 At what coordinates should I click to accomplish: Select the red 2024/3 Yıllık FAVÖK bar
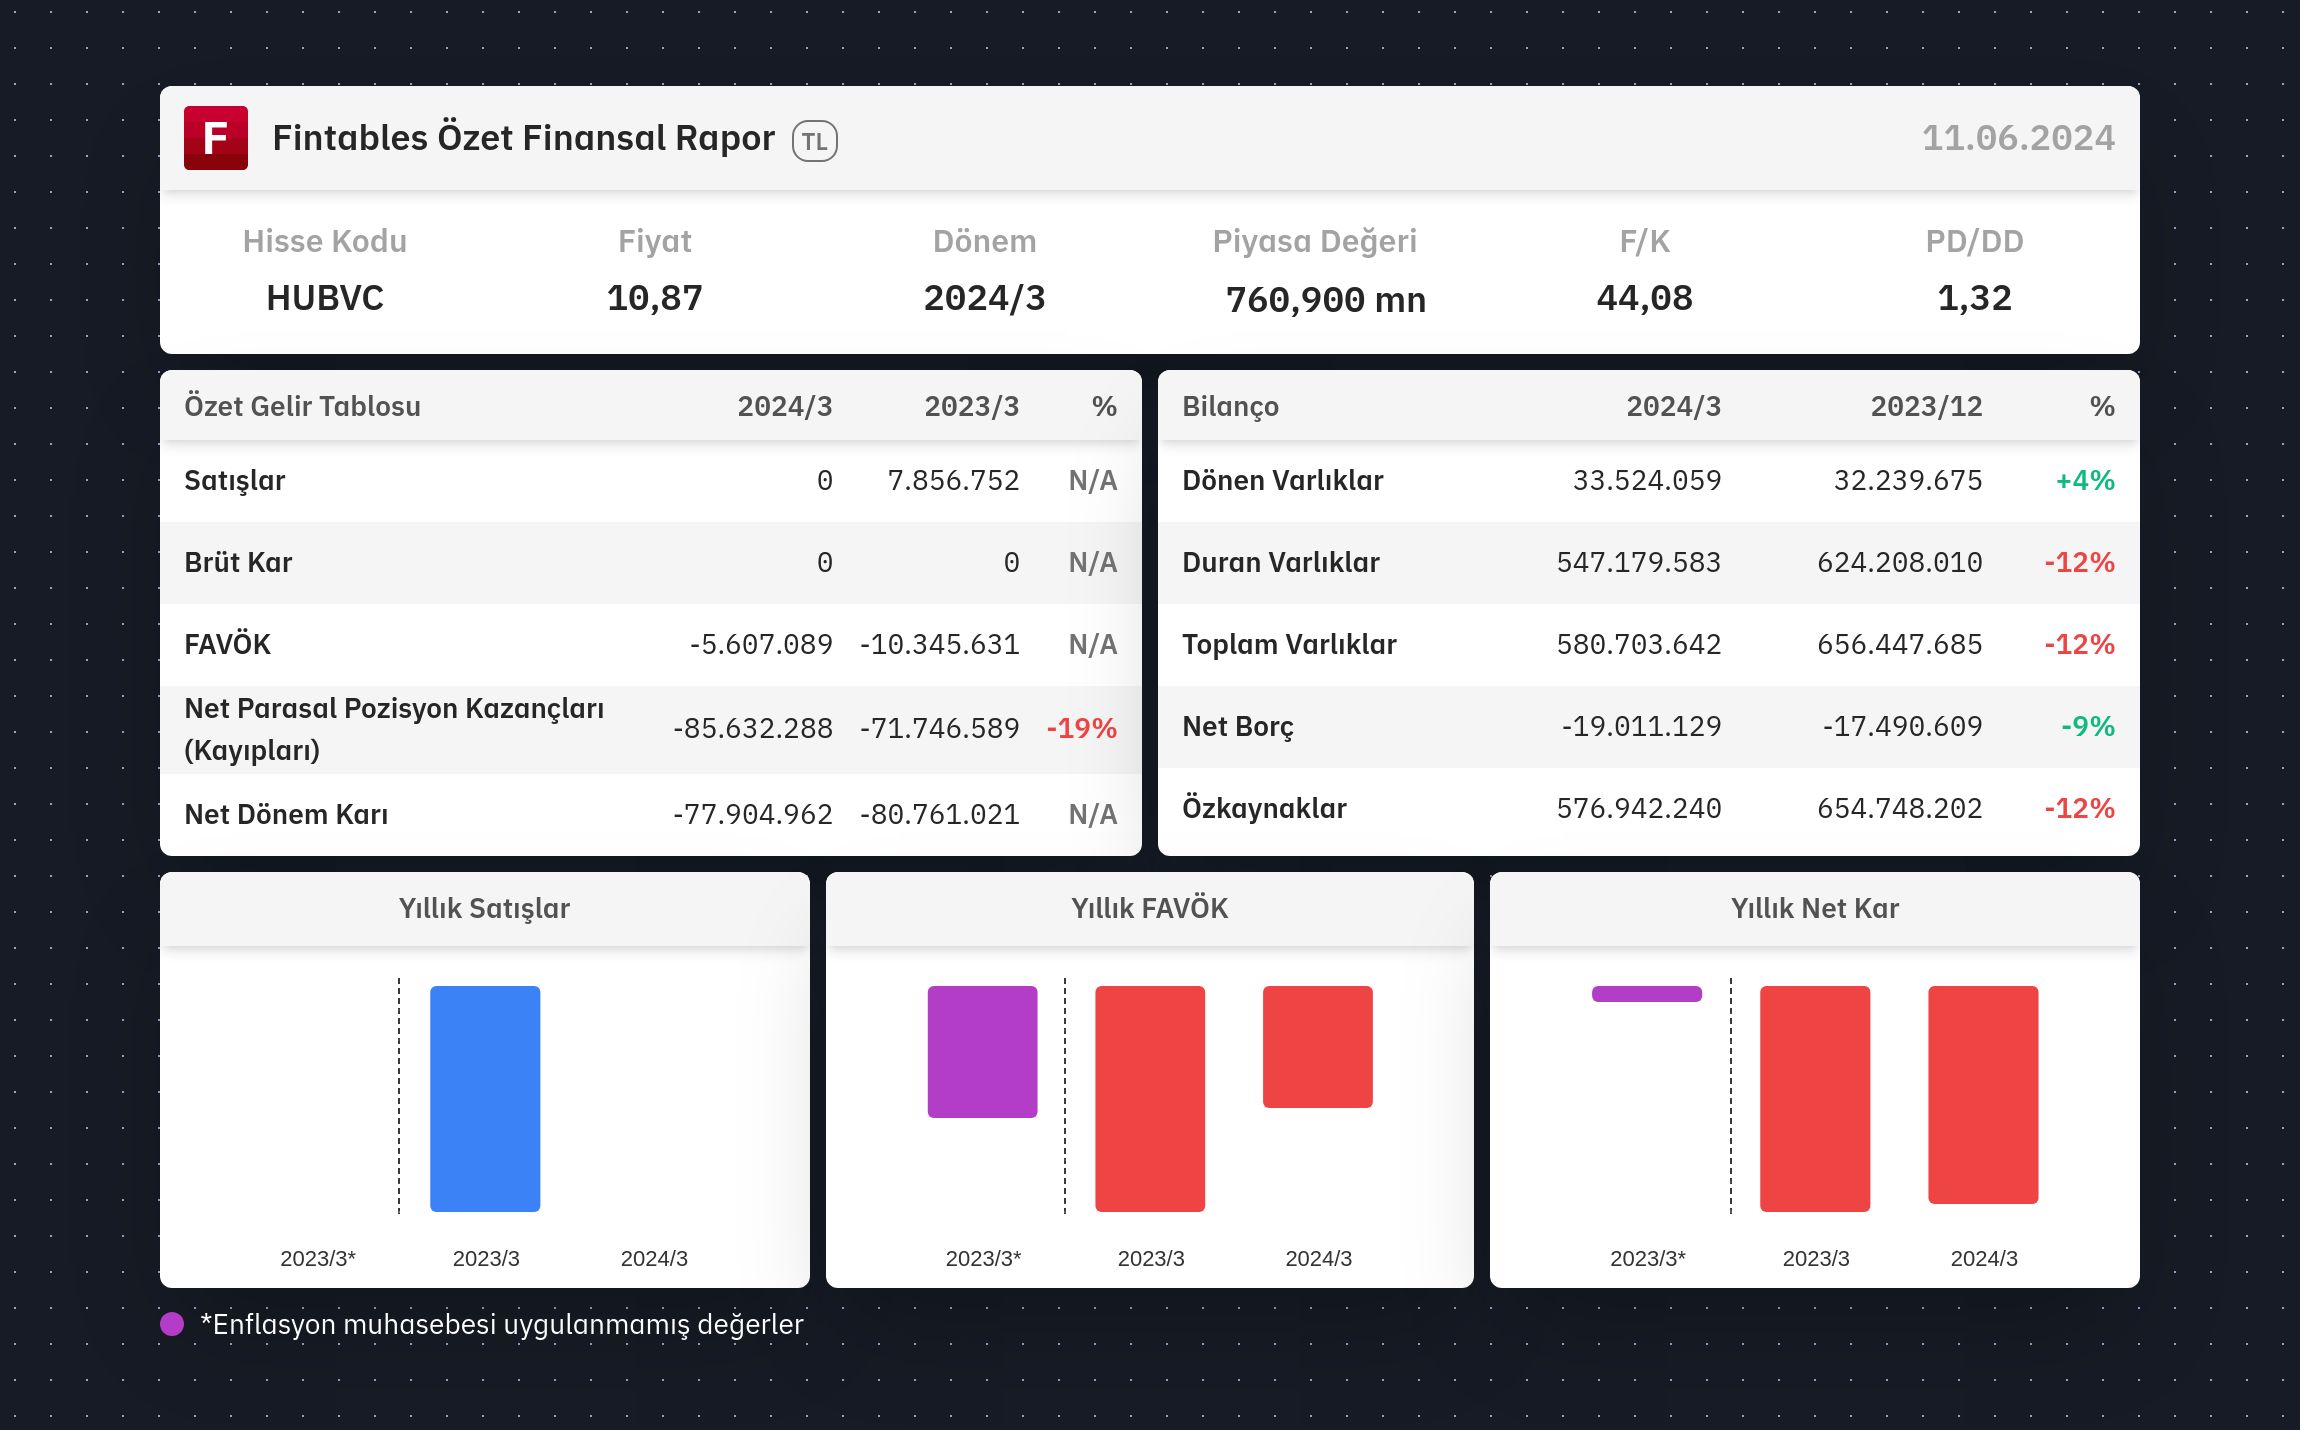pos(1318,1047)
